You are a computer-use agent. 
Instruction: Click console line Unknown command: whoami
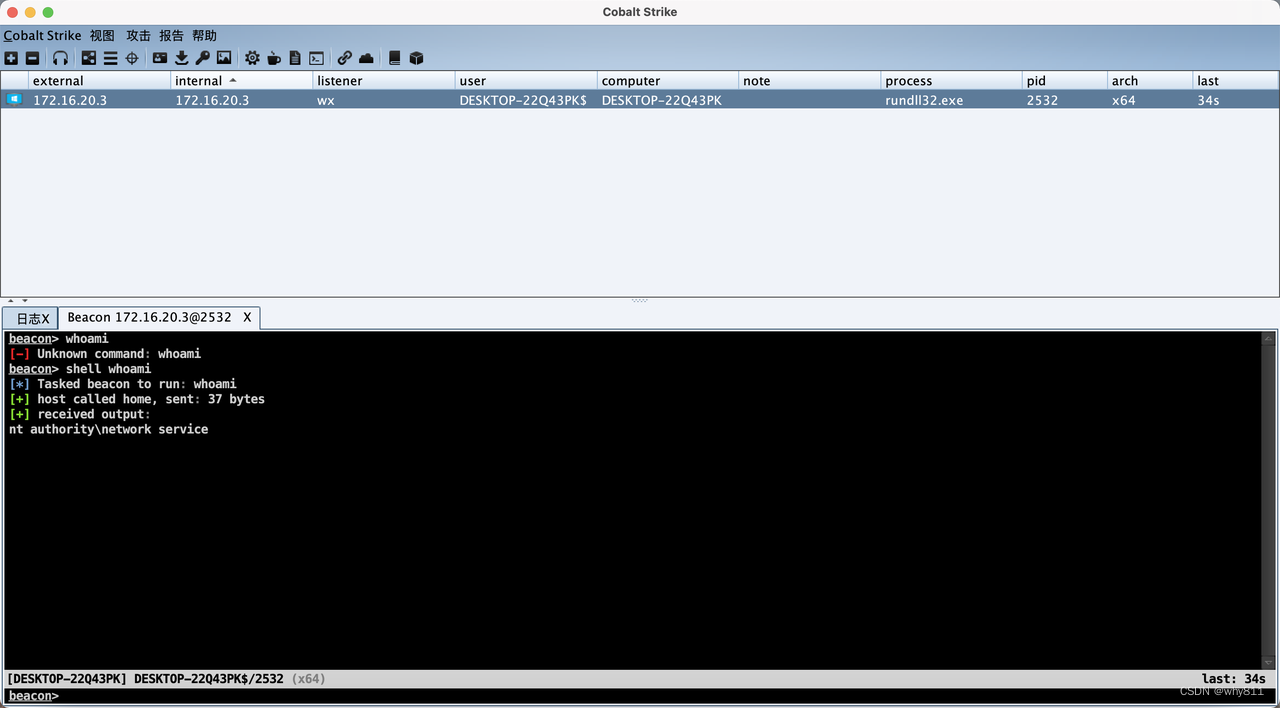(x=105, y=354)
